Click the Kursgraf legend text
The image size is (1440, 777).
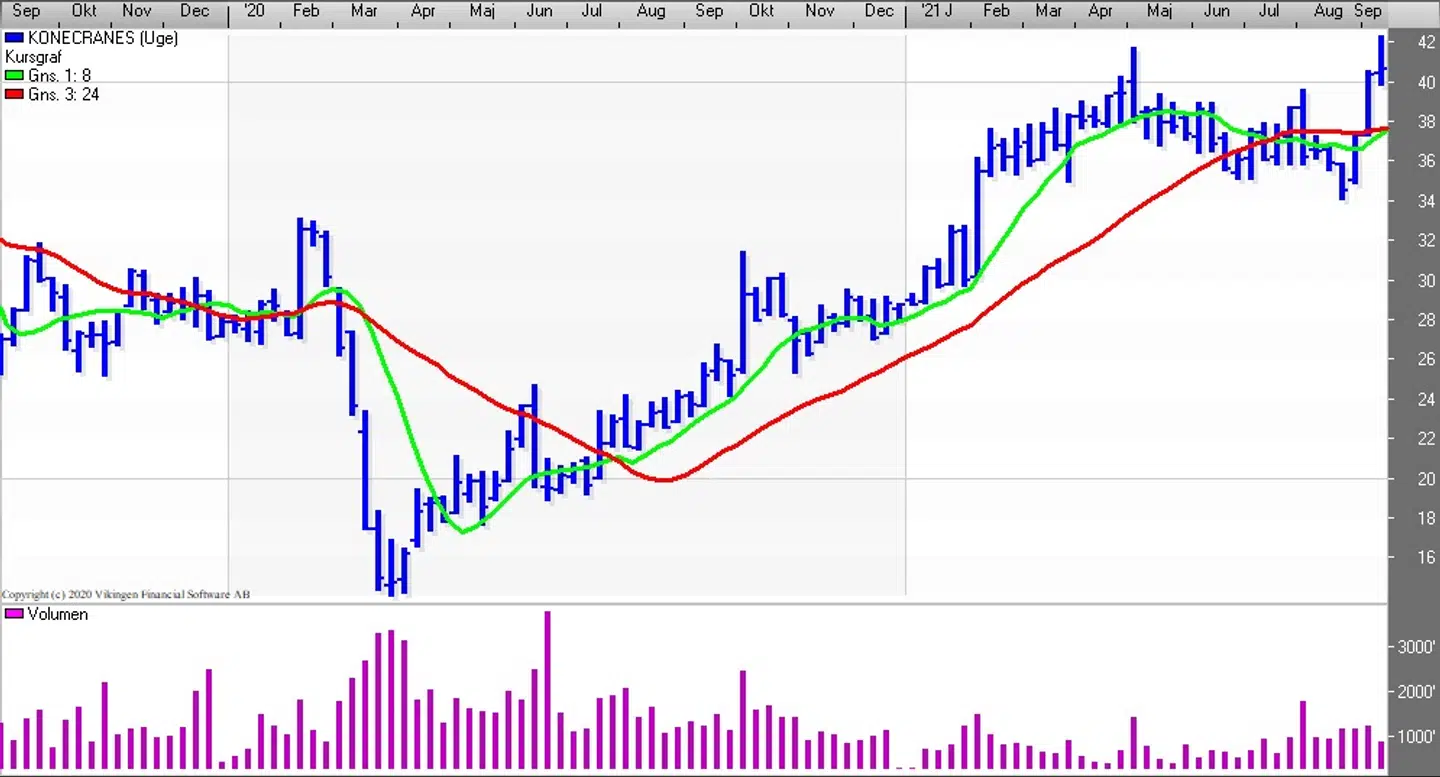coord(33,57)
